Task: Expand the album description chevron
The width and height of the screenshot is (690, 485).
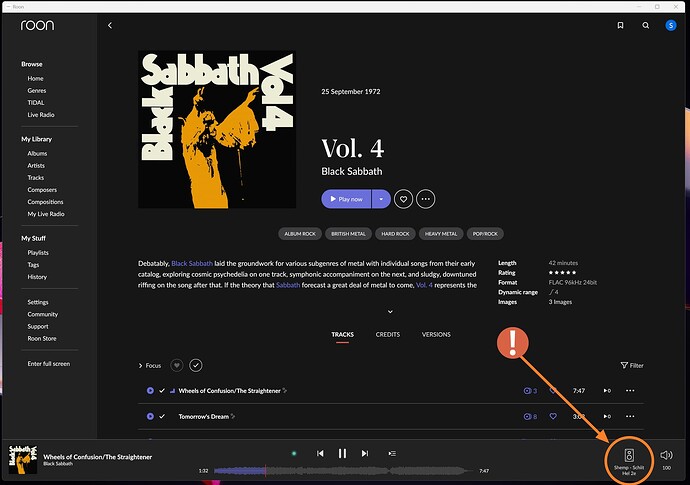Action: click(x=390, y=312)
